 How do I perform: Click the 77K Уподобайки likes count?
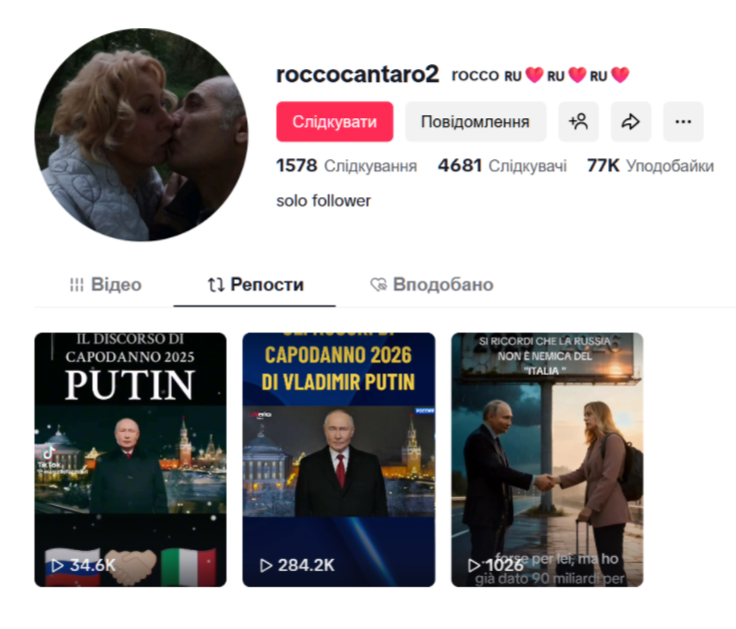[650, 166]
